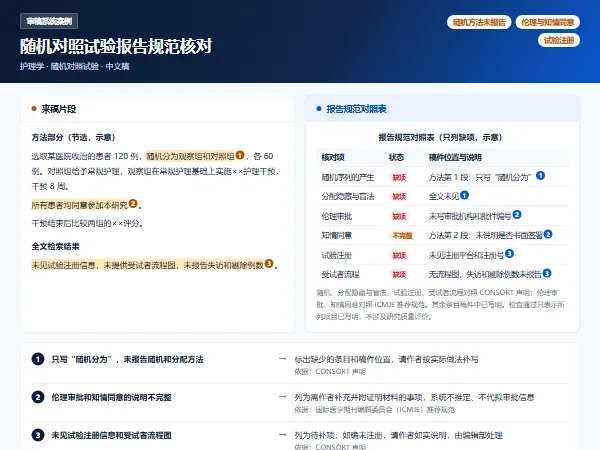This screenshot has height=450, width=600.
Task: Click 受试者流程 cell in table
Action: click(x=340, y=274)
